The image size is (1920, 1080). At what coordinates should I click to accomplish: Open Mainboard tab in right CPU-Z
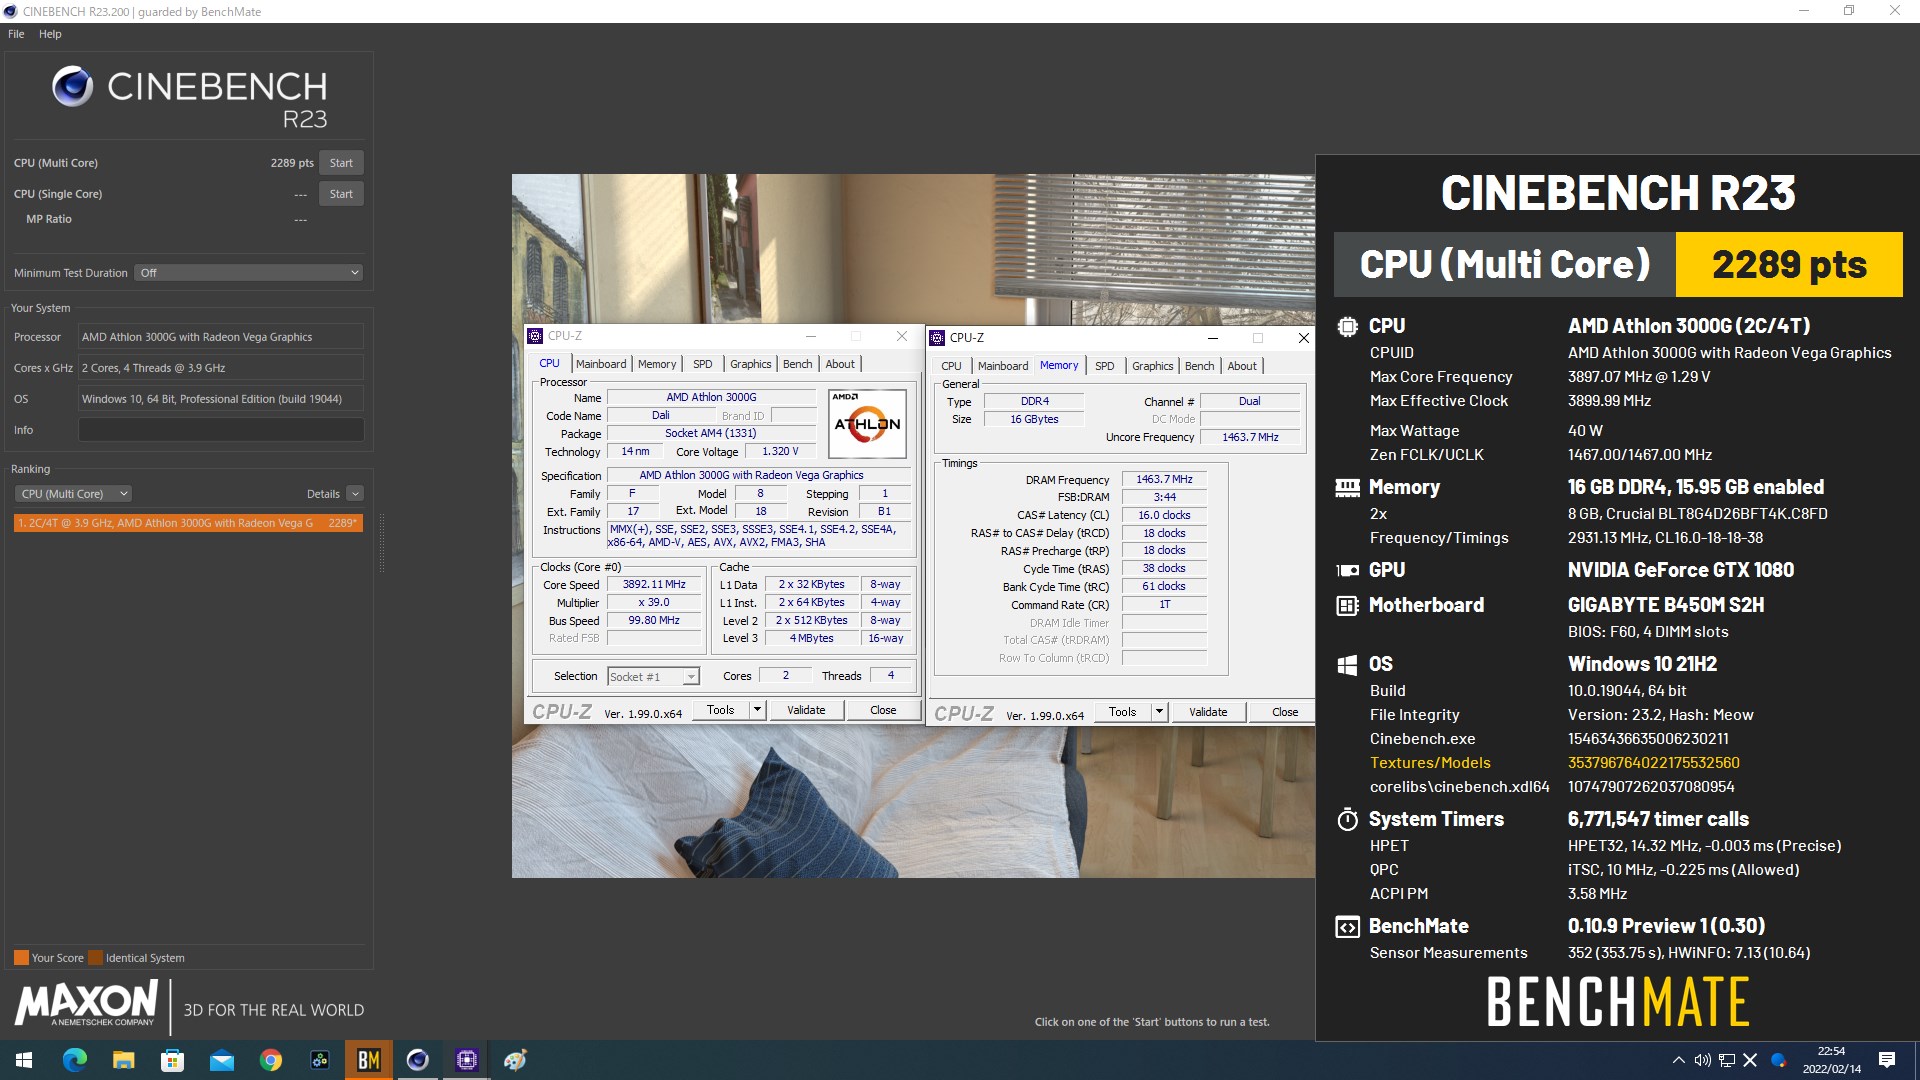1003,366
